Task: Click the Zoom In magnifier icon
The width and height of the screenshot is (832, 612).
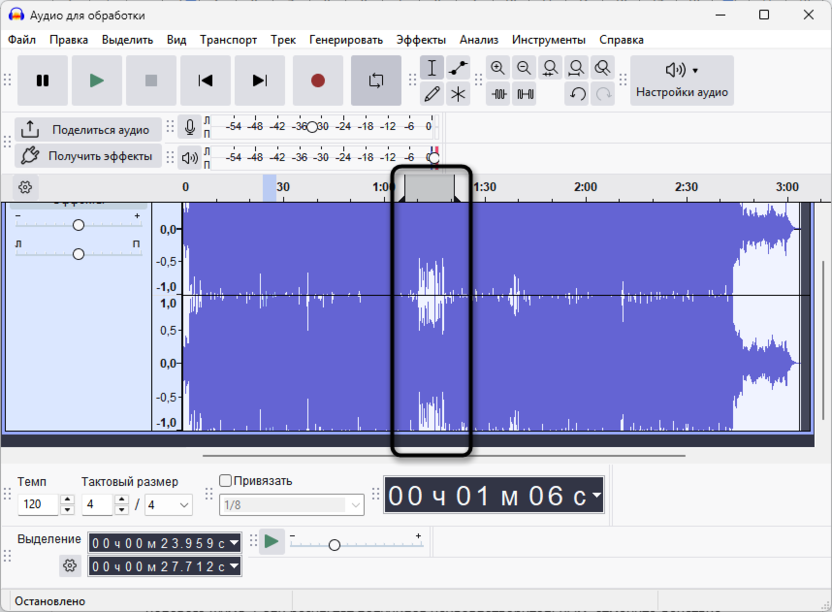Action: (498, 68)
